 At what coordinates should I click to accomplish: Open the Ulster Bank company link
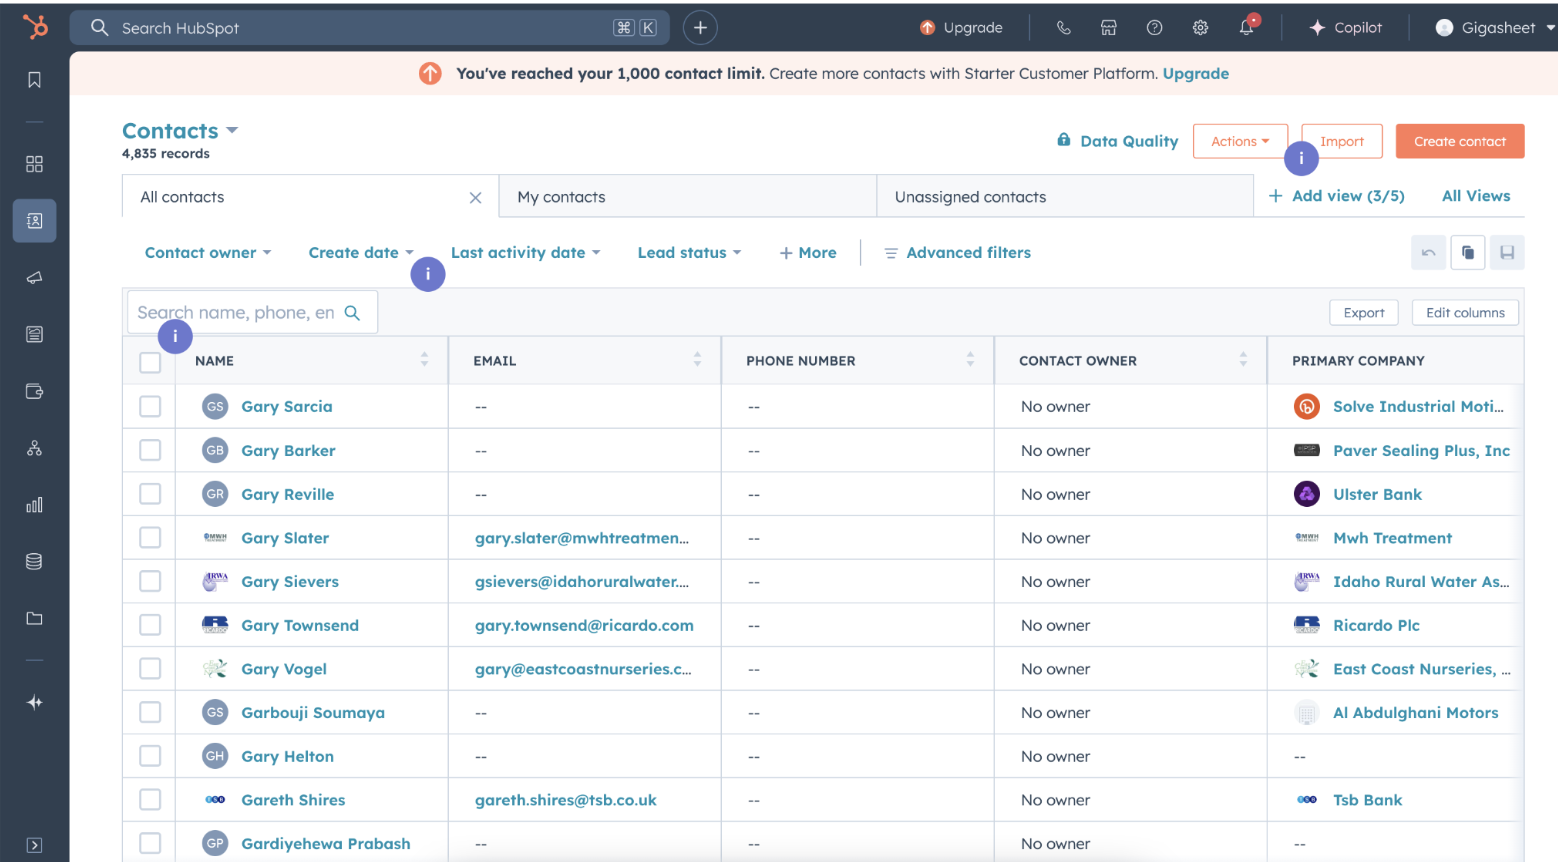[x=1377, y=494]
